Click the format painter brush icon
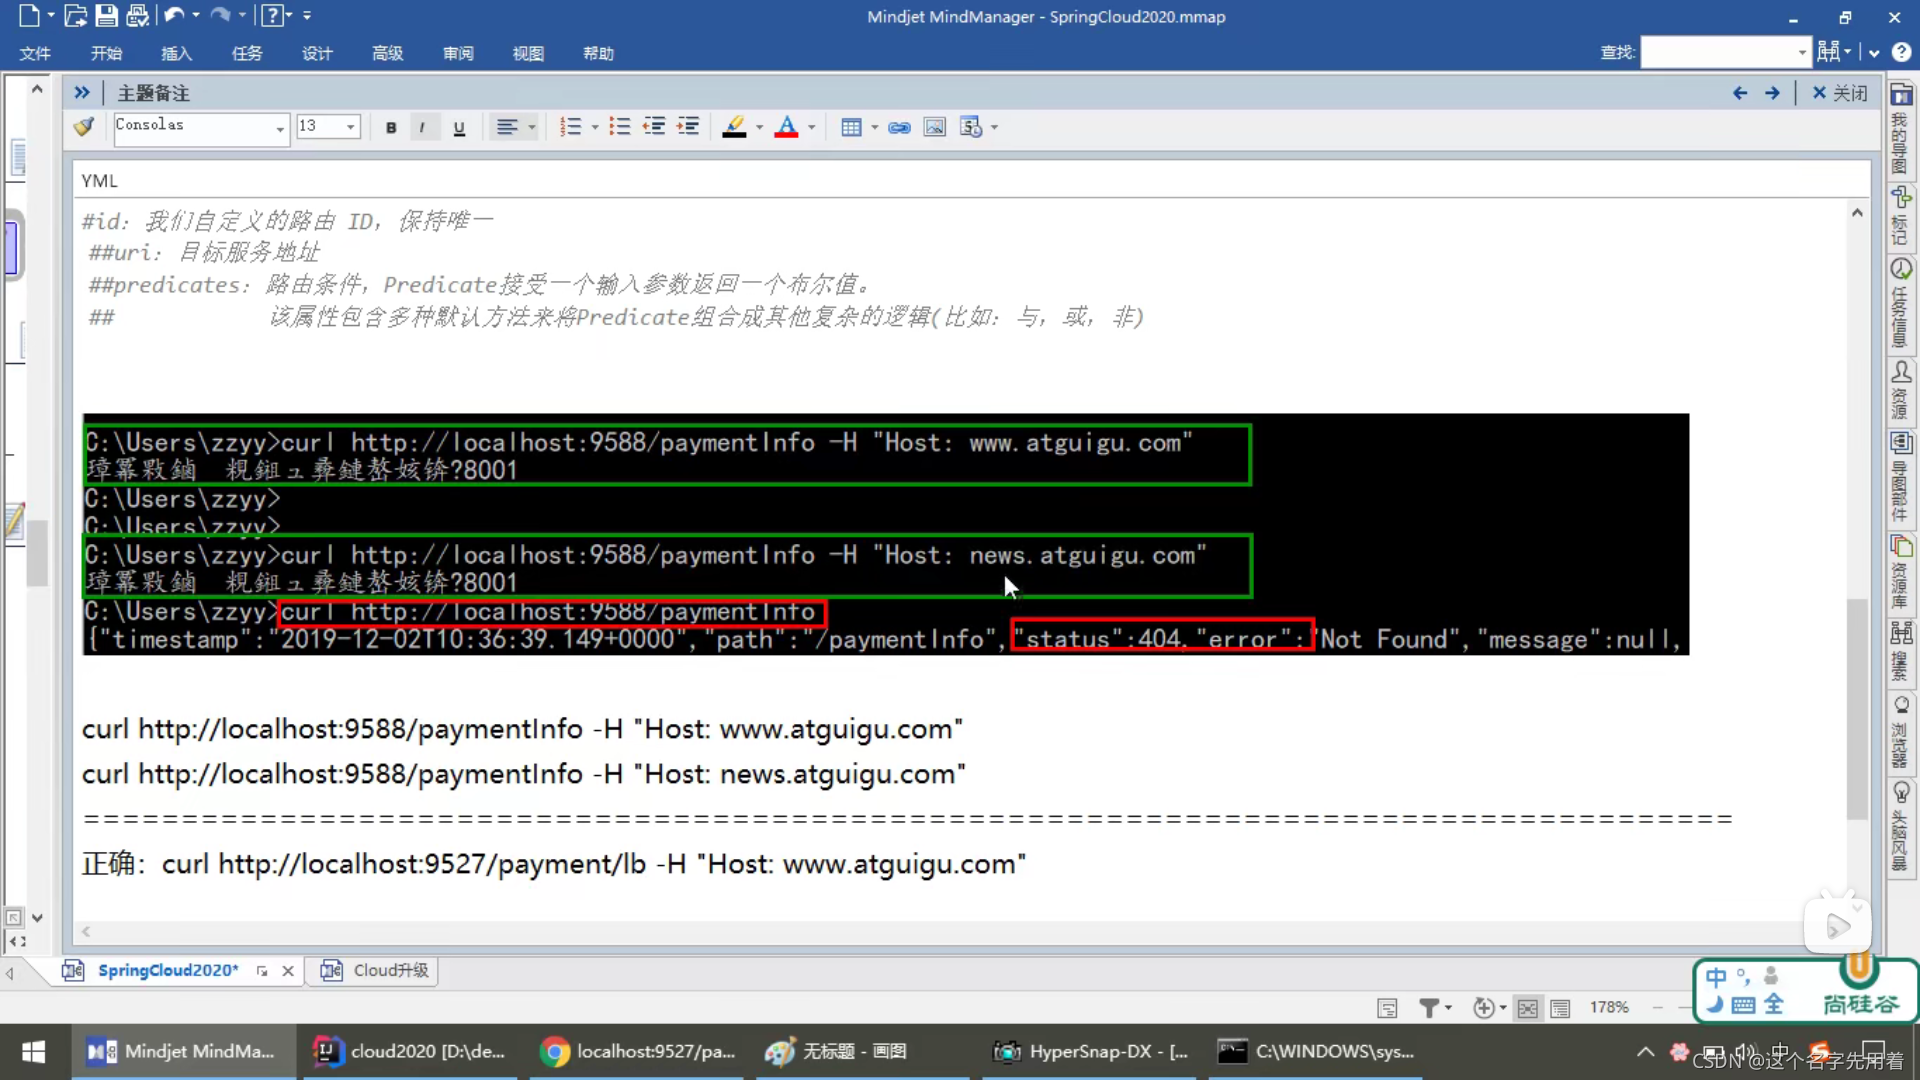 tap(84, 127)
